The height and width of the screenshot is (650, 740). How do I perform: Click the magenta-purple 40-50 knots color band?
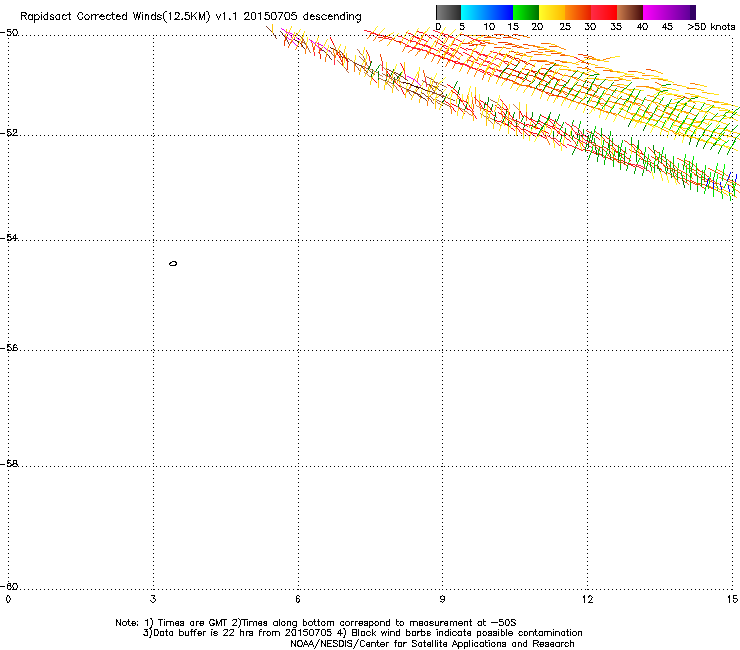click(669, 12)
